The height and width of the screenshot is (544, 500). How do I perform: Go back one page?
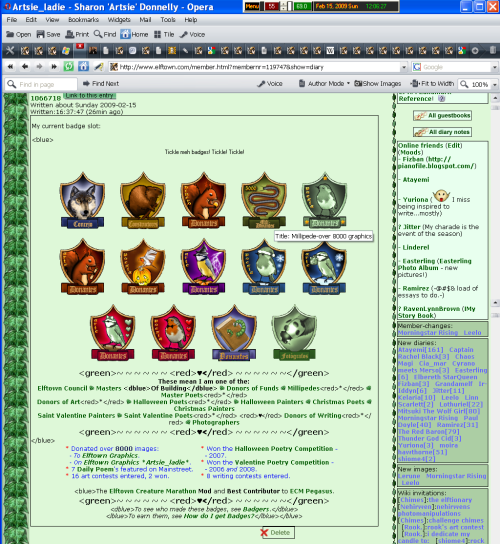pos(25,67)
